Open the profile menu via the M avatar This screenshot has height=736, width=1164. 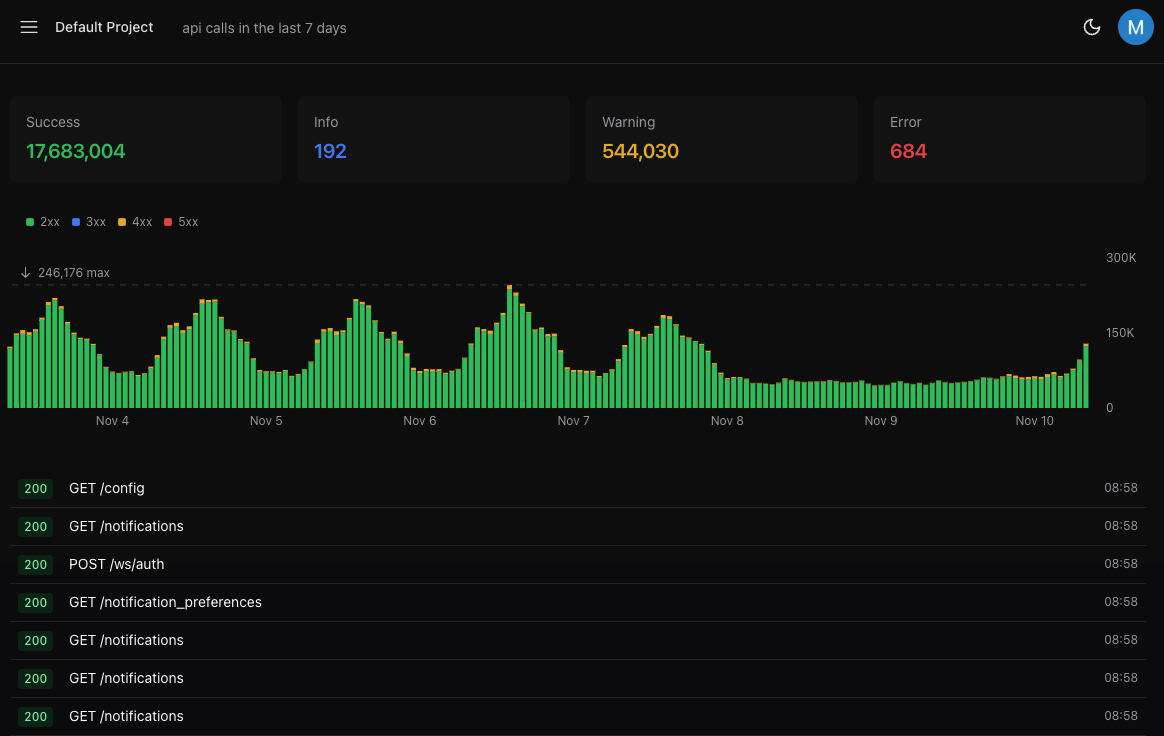point(1135,27)
